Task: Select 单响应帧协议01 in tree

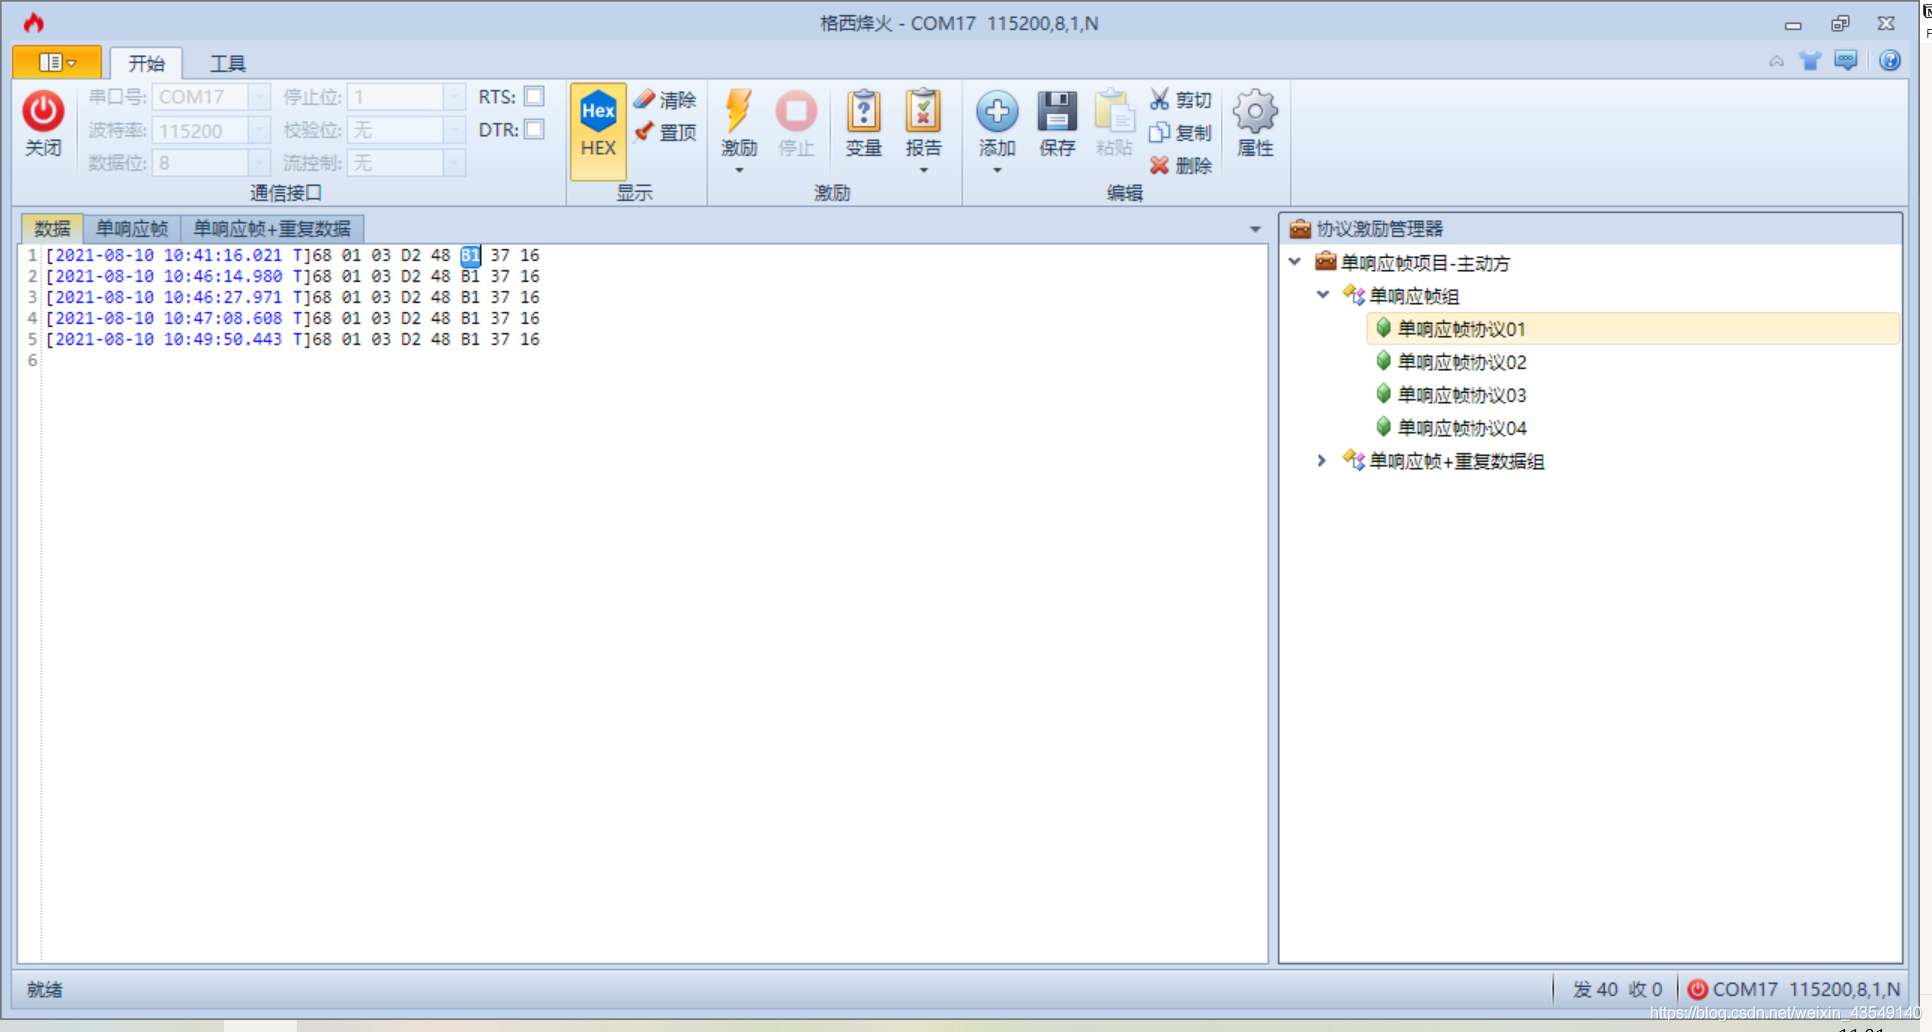Action: tap(1632, 329)
